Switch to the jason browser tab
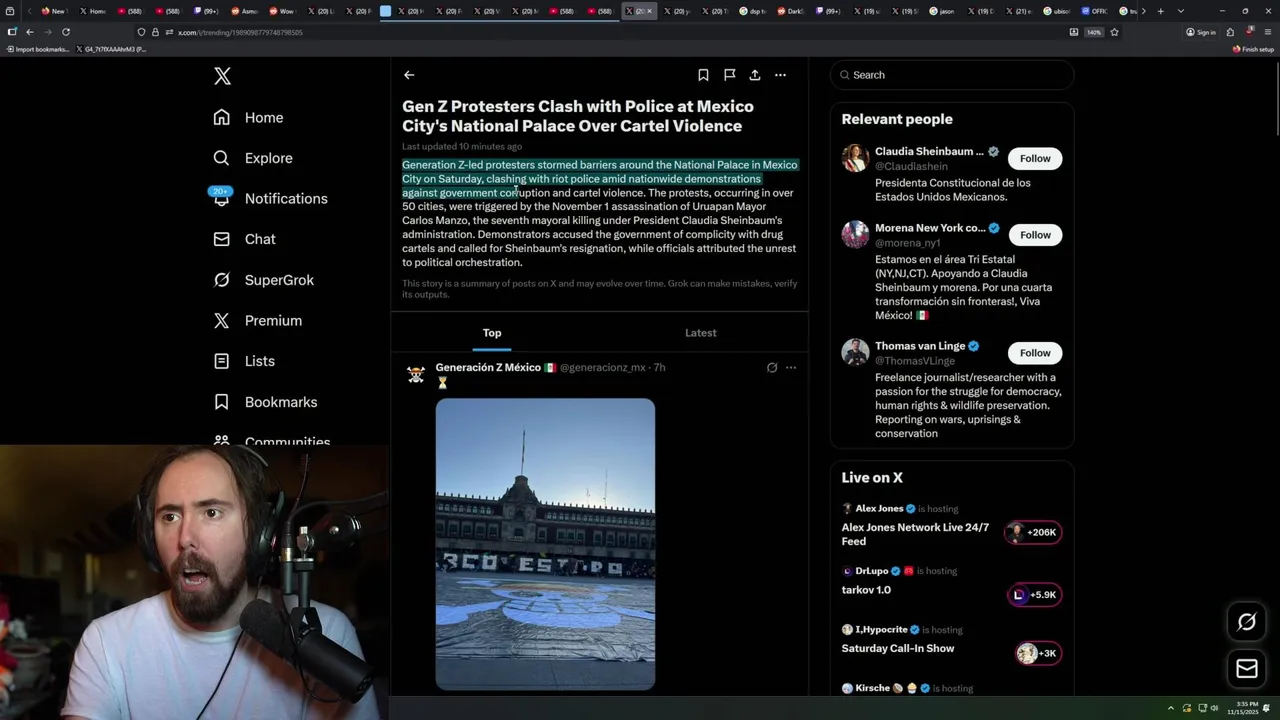The width and height of the screenshot is (1280, 720). pos(941,11)
